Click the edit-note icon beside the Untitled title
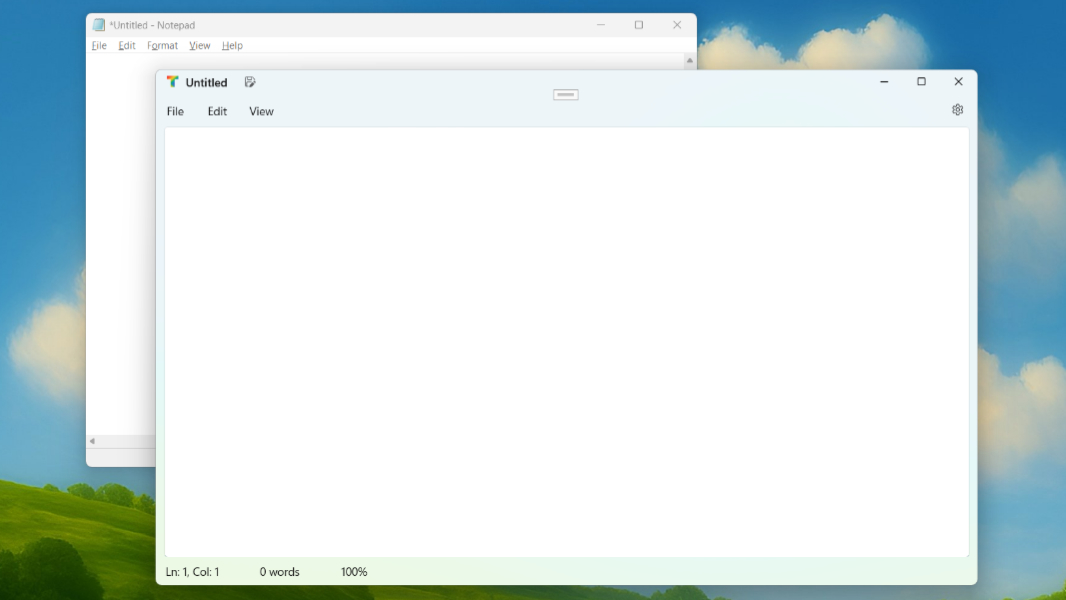1066x600 pixels. tap(250, 82)
